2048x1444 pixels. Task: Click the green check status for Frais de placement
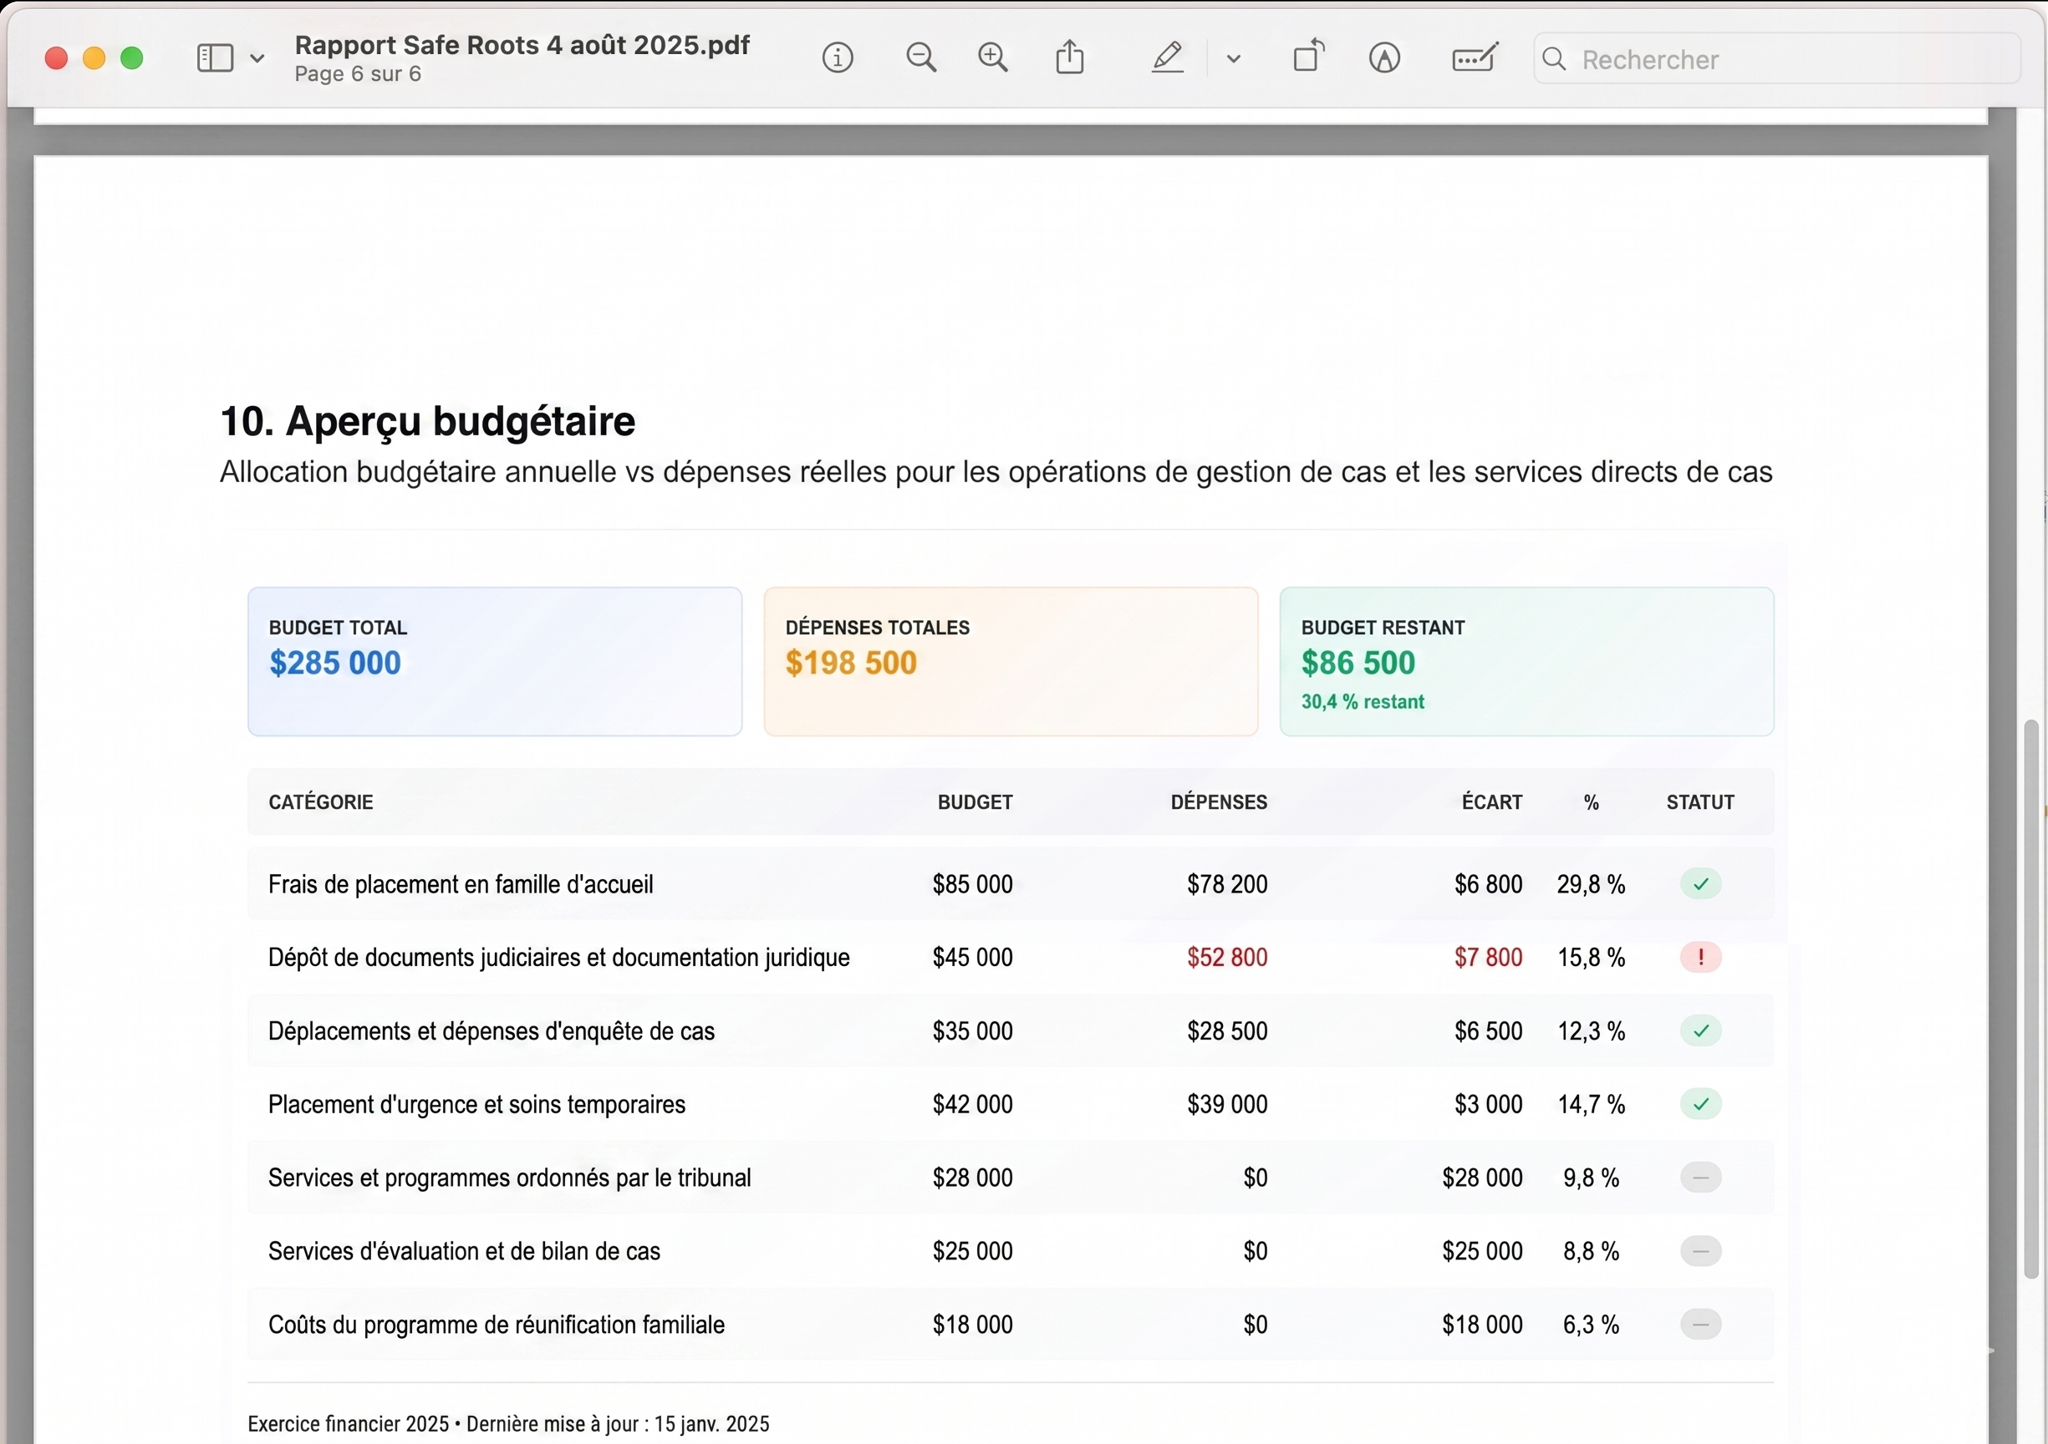point(1700,884)
